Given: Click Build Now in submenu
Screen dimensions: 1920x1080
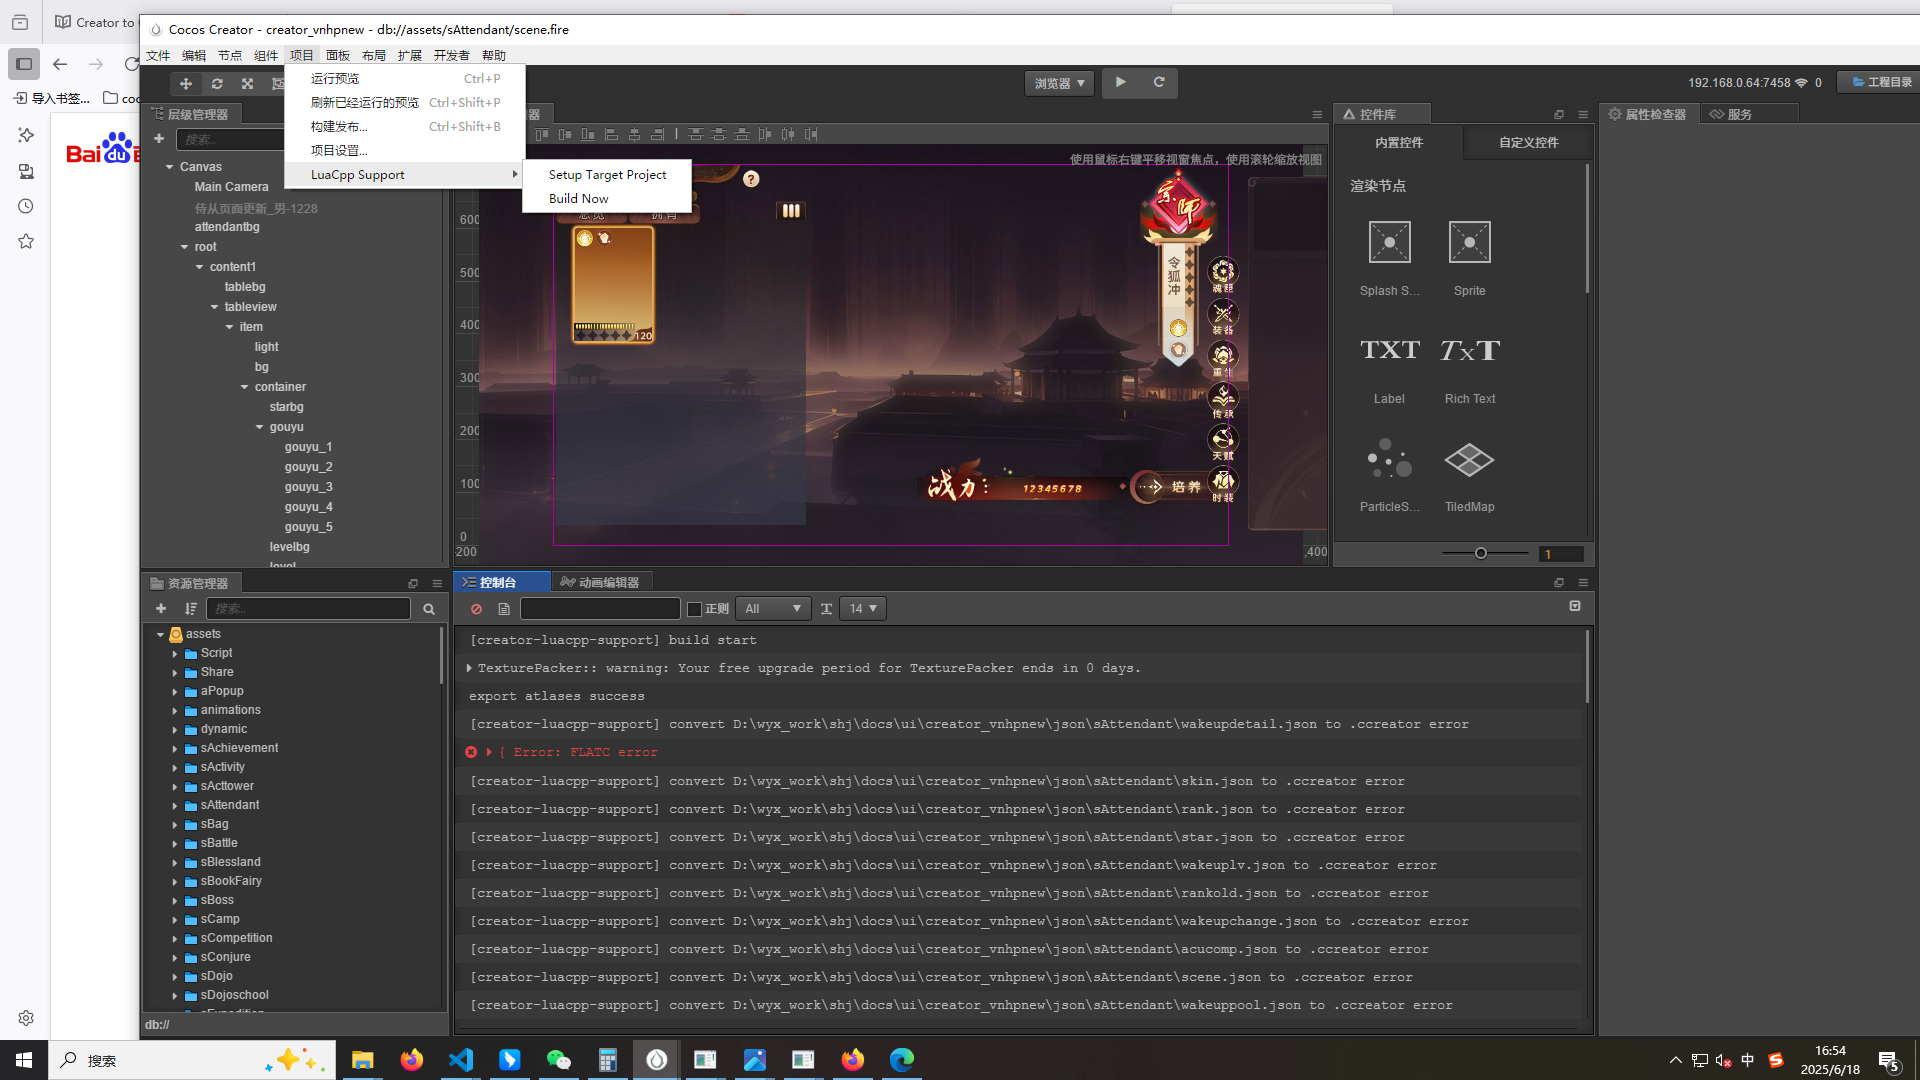Looking at the screenshot, I should (578, 199).
